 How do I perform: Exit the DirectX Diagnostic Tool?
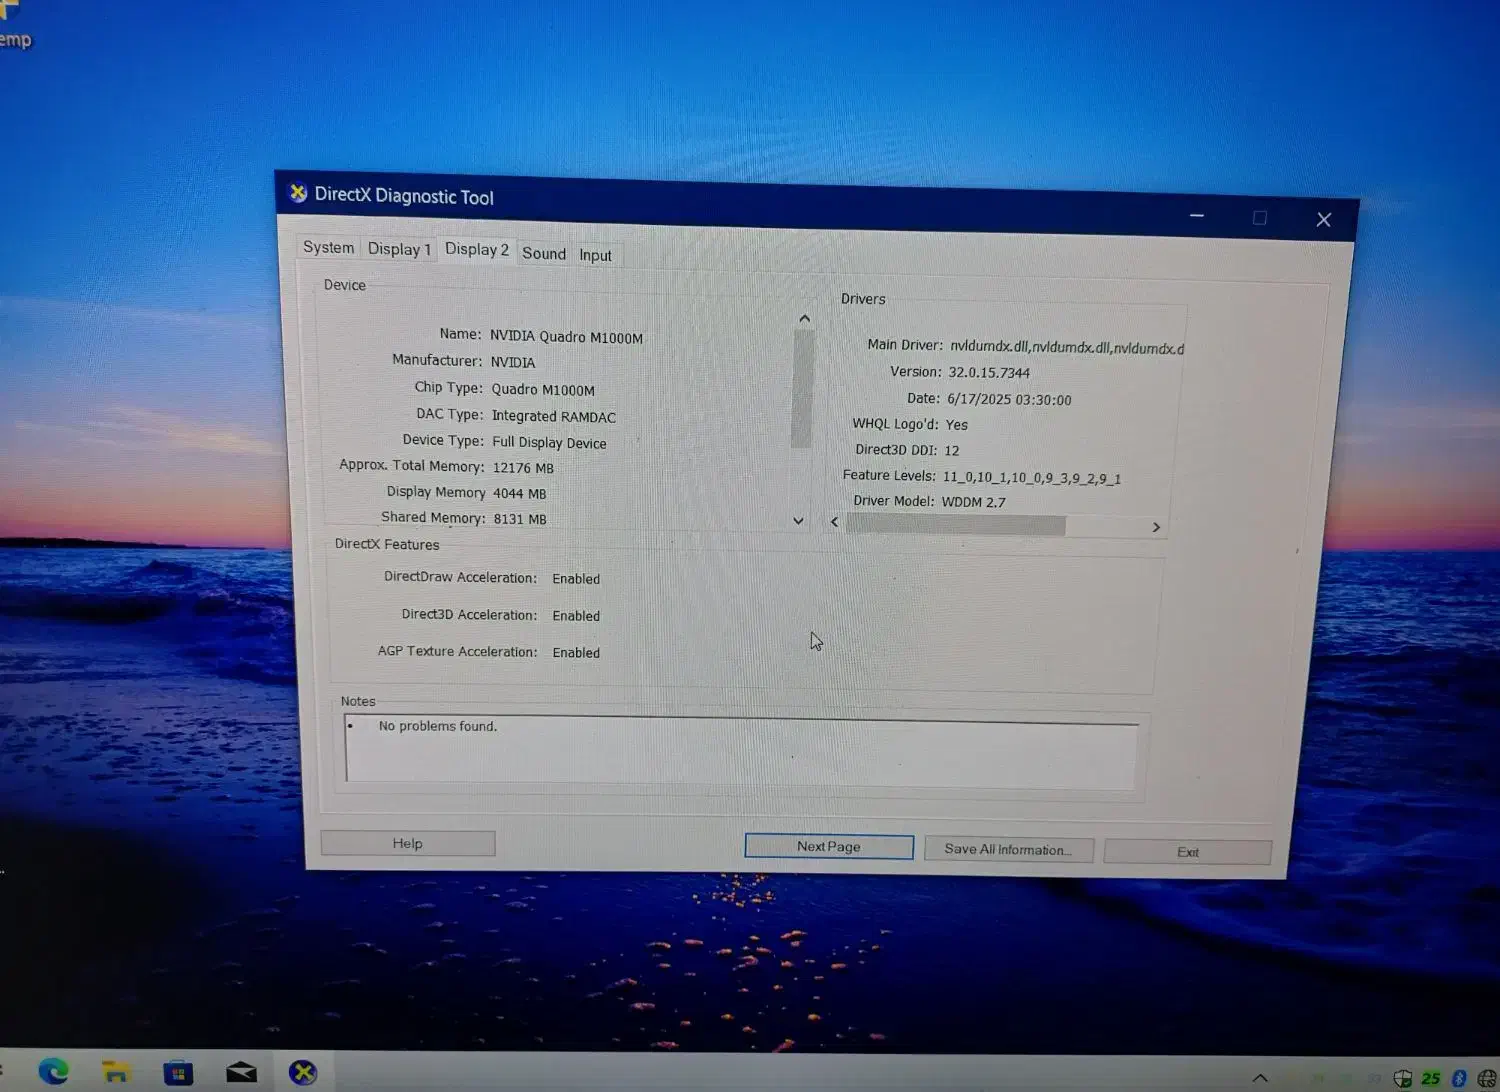pyautogui.click(x=1188, y=852)
